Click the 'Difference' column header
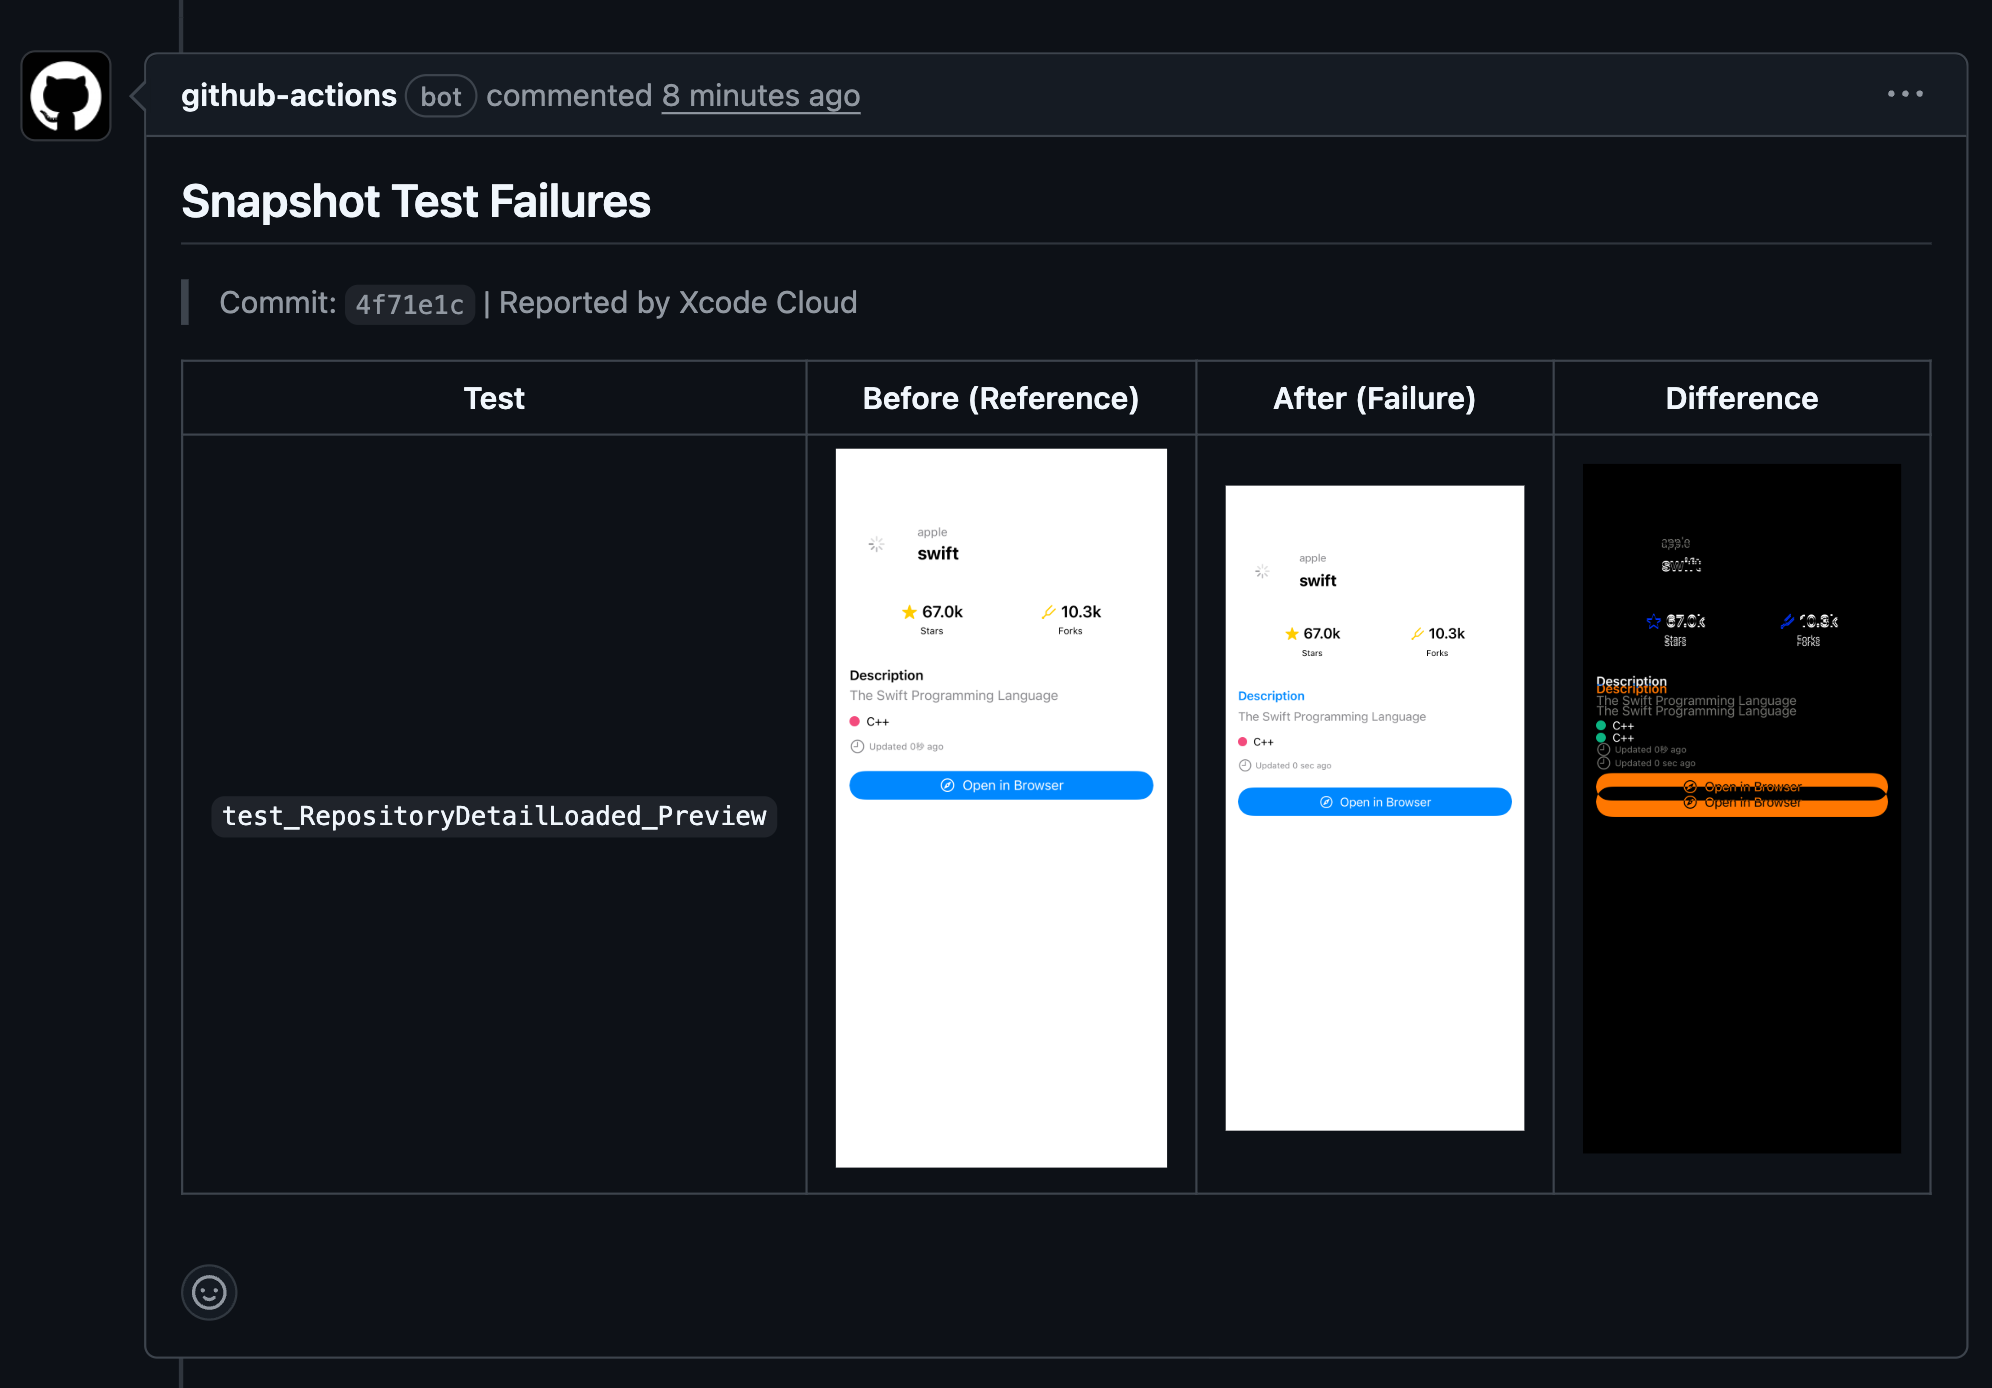Viewport: 1992px width, 1388px height. click(x=1742, y=398)
